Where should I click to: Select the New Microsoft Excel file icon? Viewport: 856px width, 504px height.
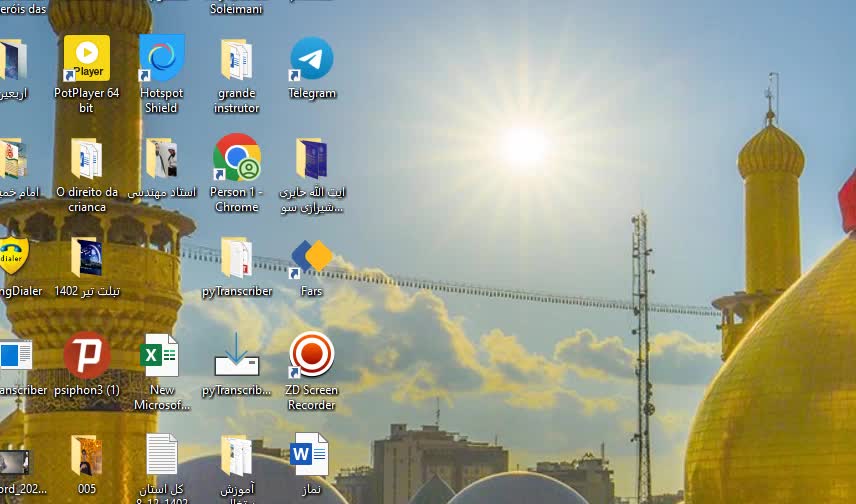point(161,356)
